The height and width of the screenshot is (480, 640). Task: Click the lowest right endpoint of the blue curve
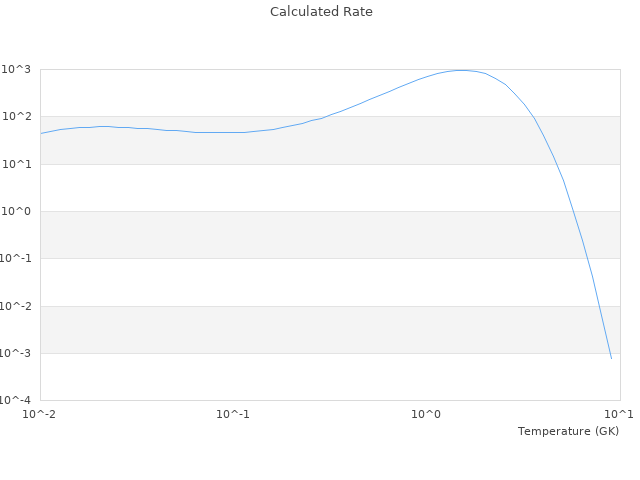tap(611, 357)
